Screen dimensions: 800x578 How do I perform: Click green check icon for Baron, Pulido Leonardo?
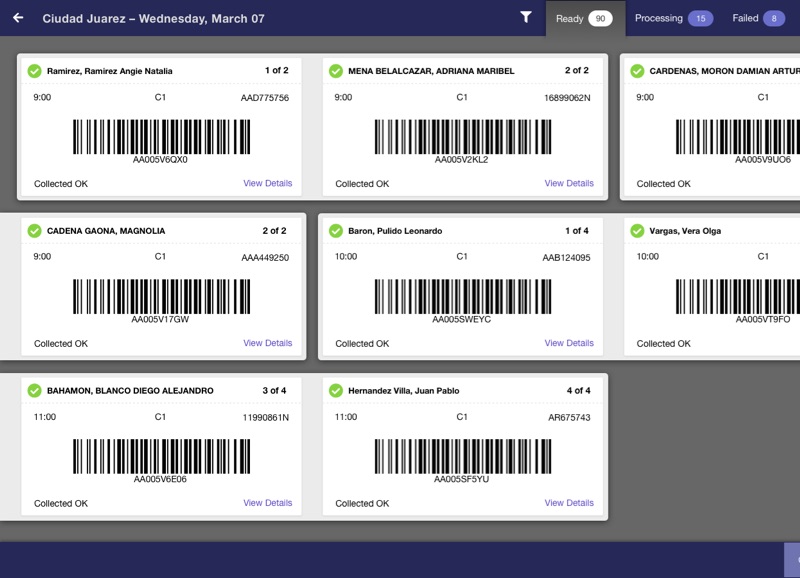click(336, 231)
